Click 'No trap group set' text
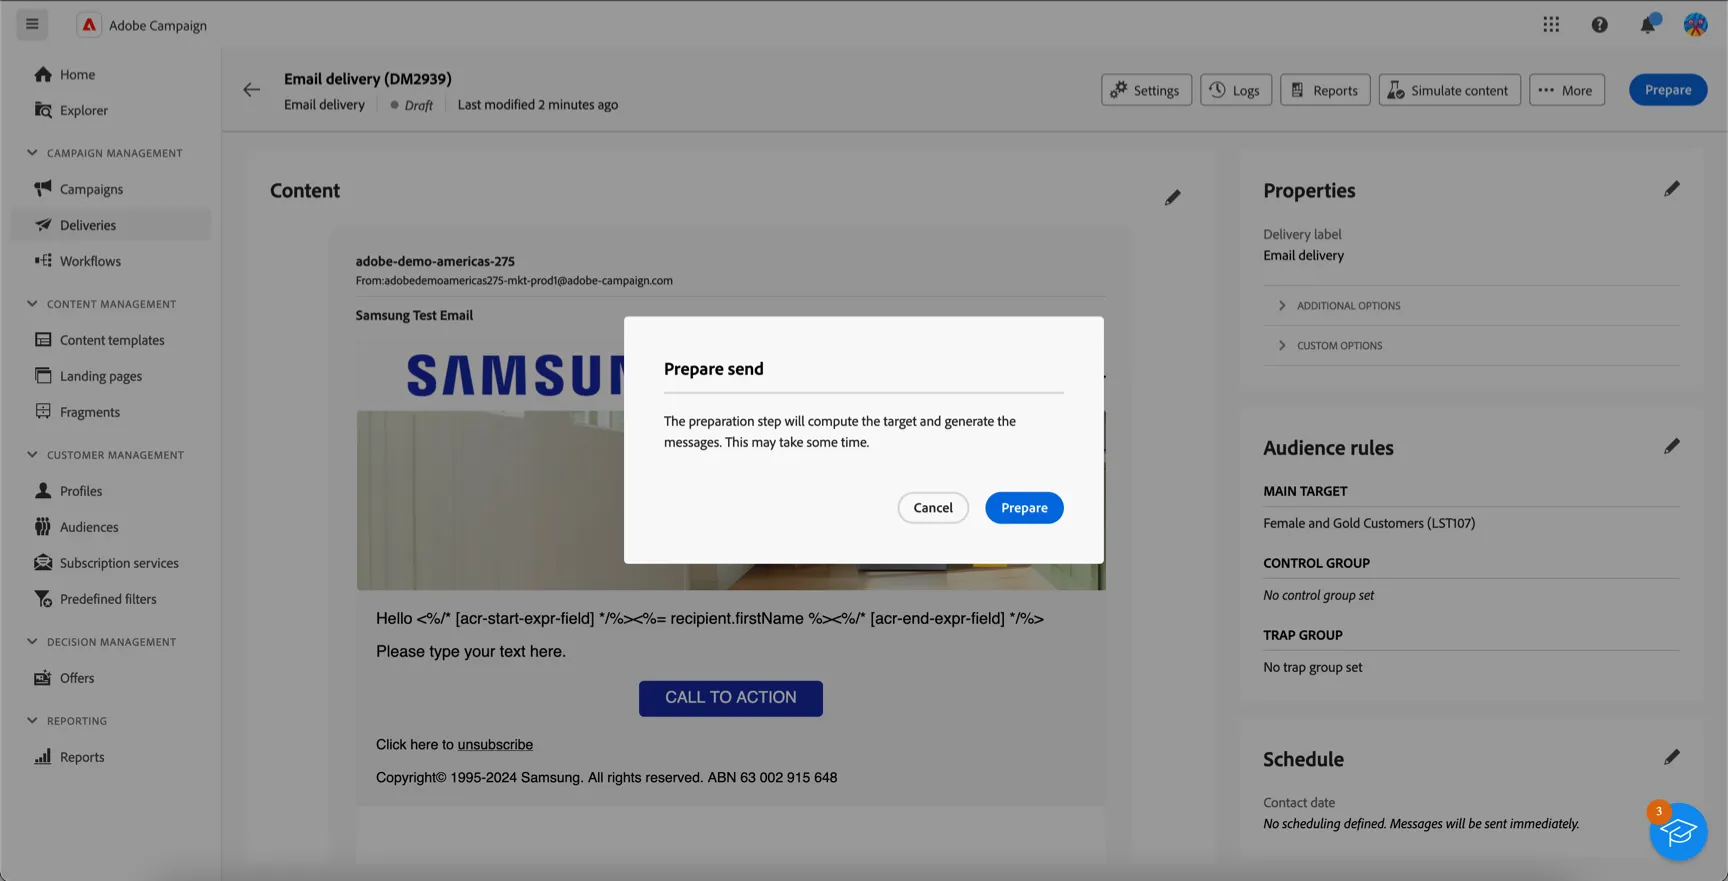 pos(1312,667)
